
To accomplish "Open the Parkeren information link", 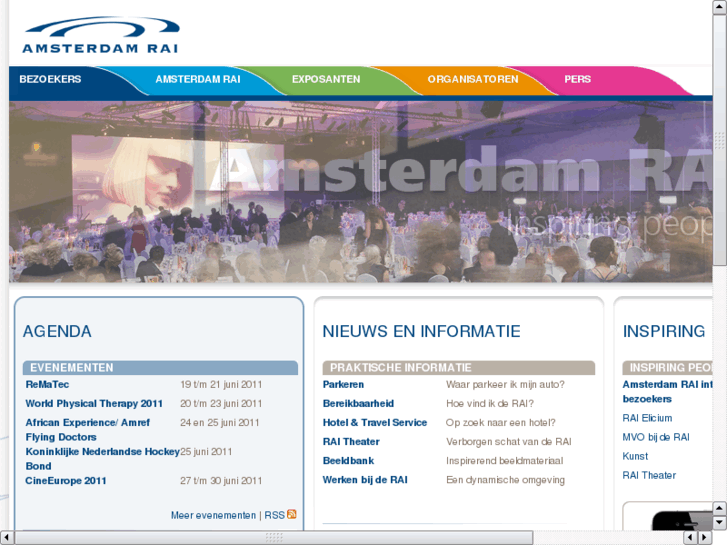I will point(344,385).
